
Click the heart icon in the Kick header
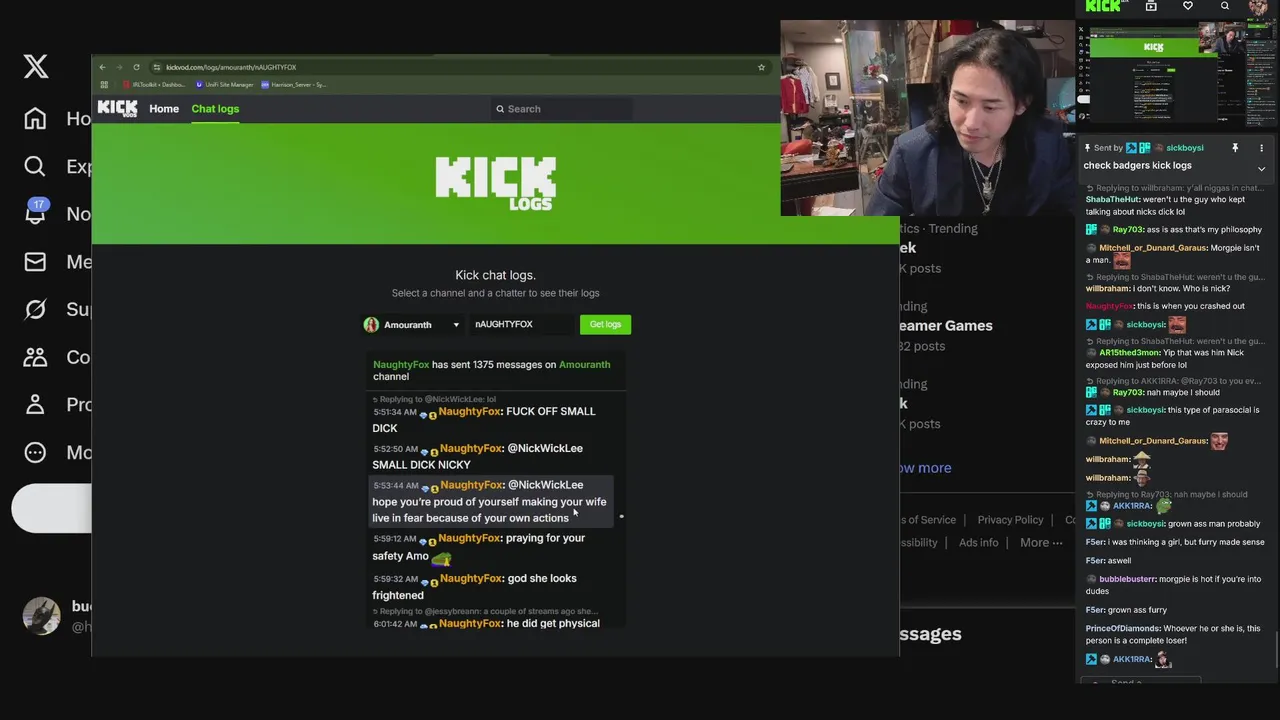[x=1188, y=6]
